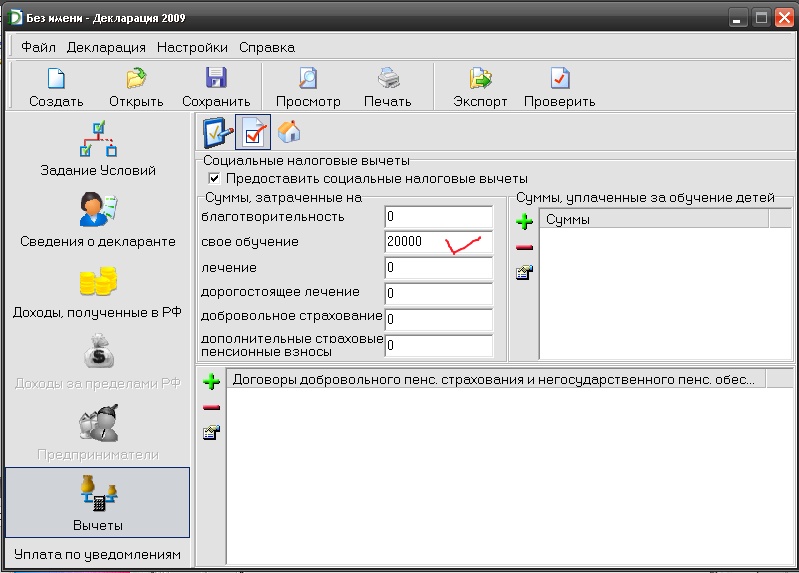Switch to property deductions house icon
This screenshot has height=573, width=799.
pos(289,132)
